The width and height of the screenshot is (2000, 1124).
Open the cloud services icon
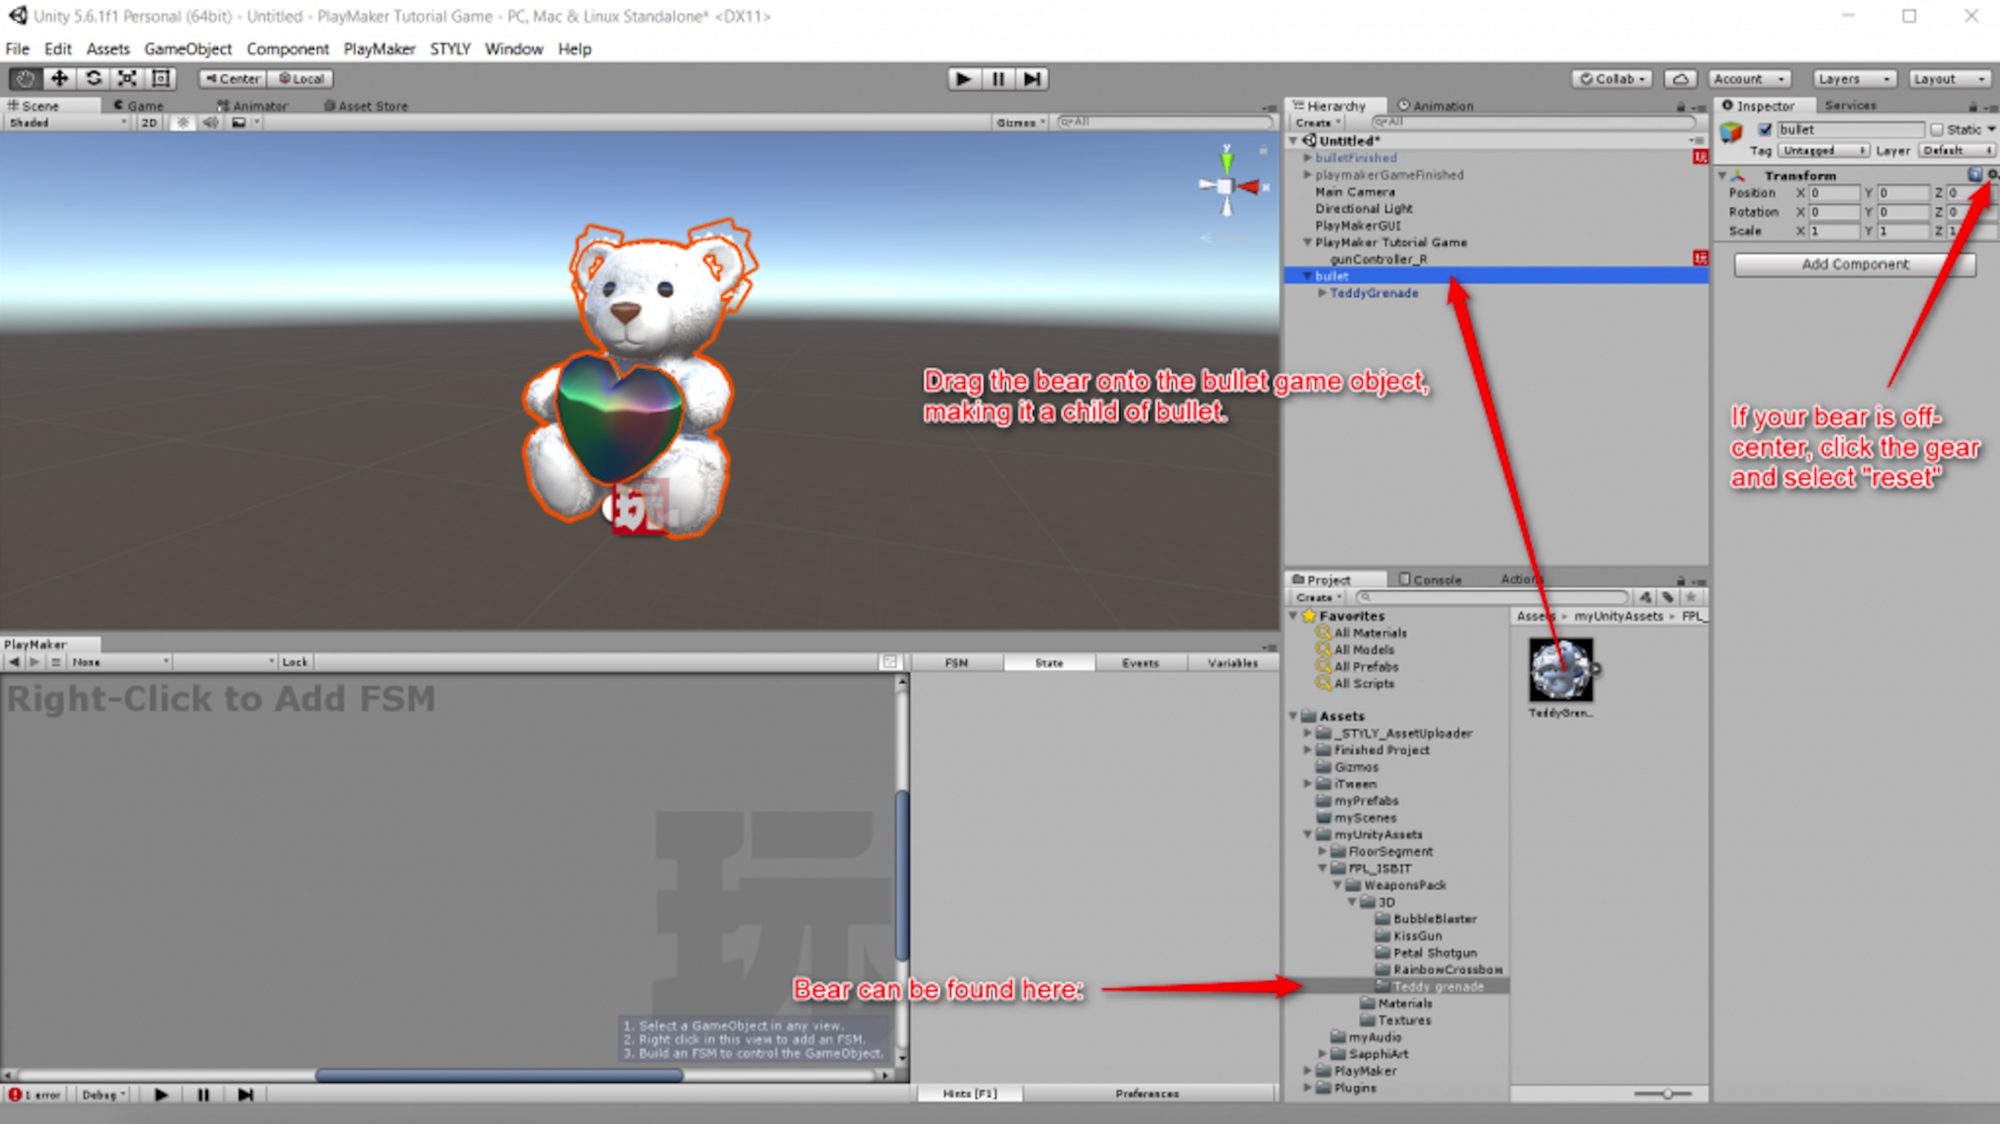1680,79
